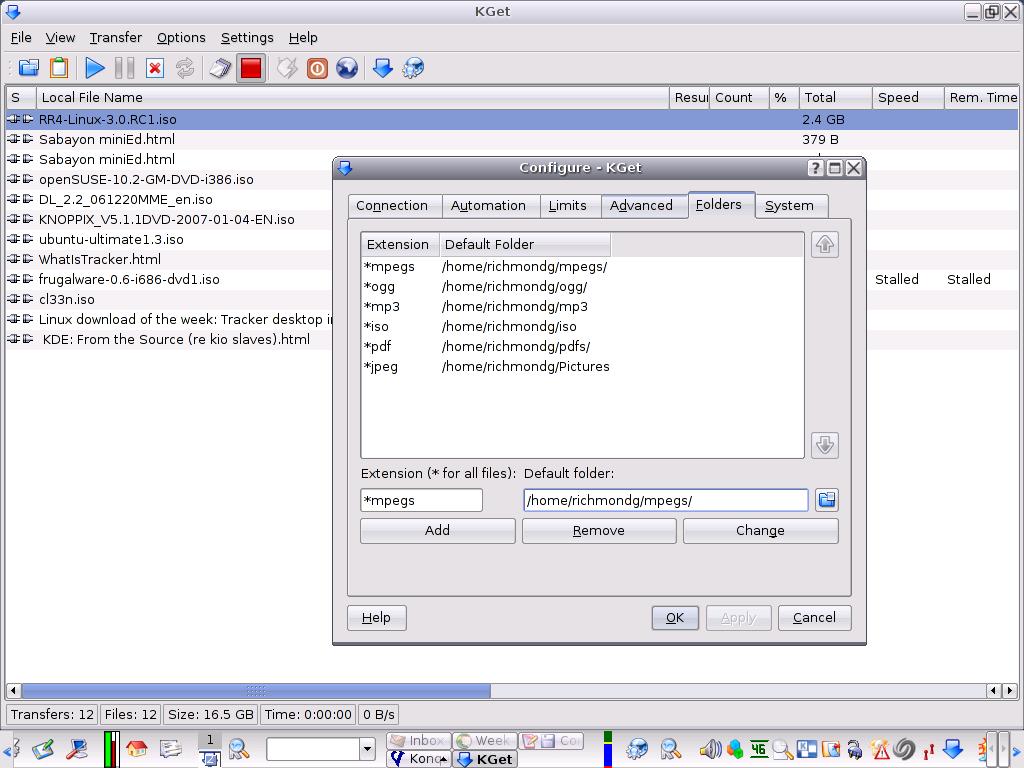This screenshot has width=1024, height=768.
Task: Sort by Local File Name column header
Action: click(x=353, y=98)
